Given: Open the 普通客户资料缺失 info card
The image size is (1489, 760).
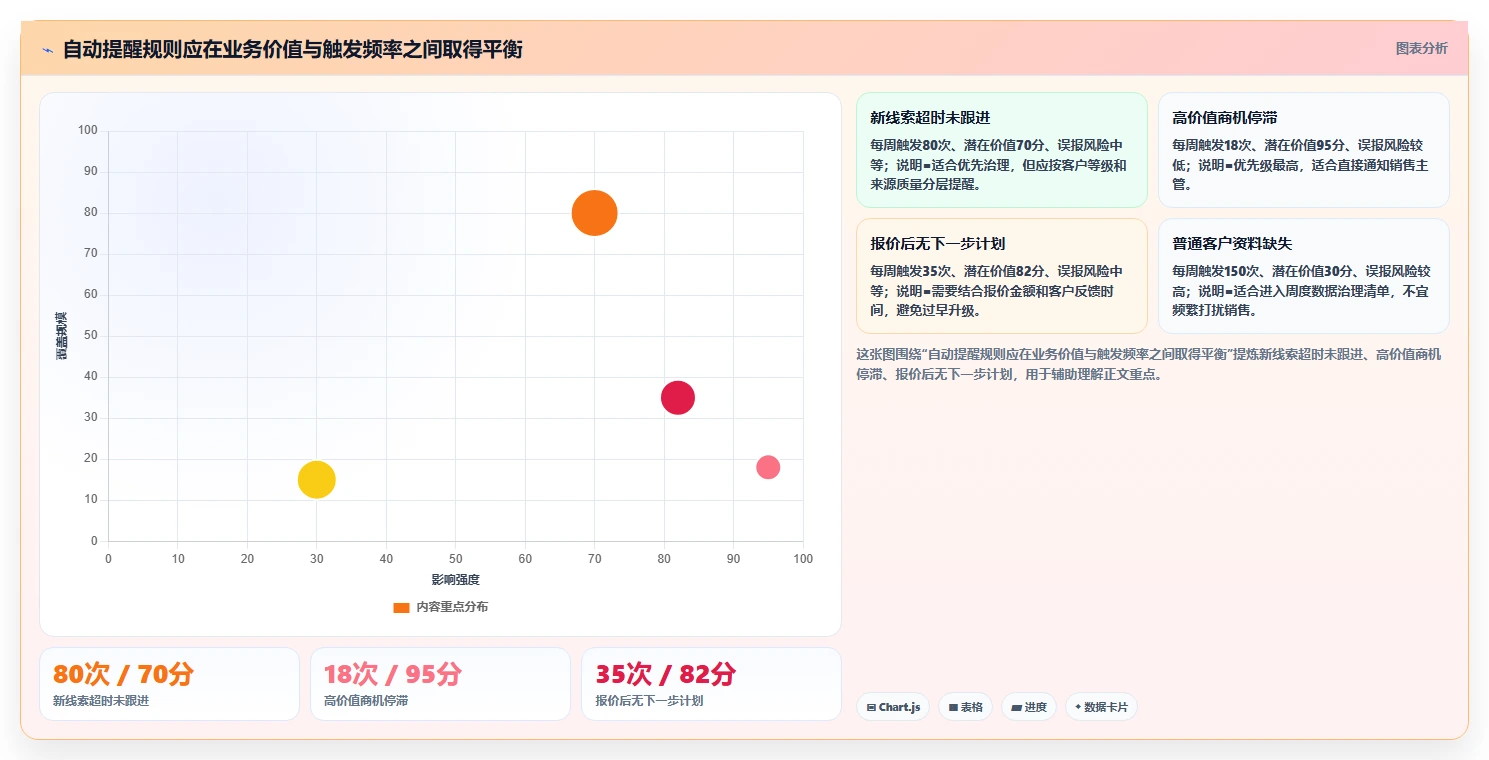Looking at the screenshot, I should pos(1303,276).
